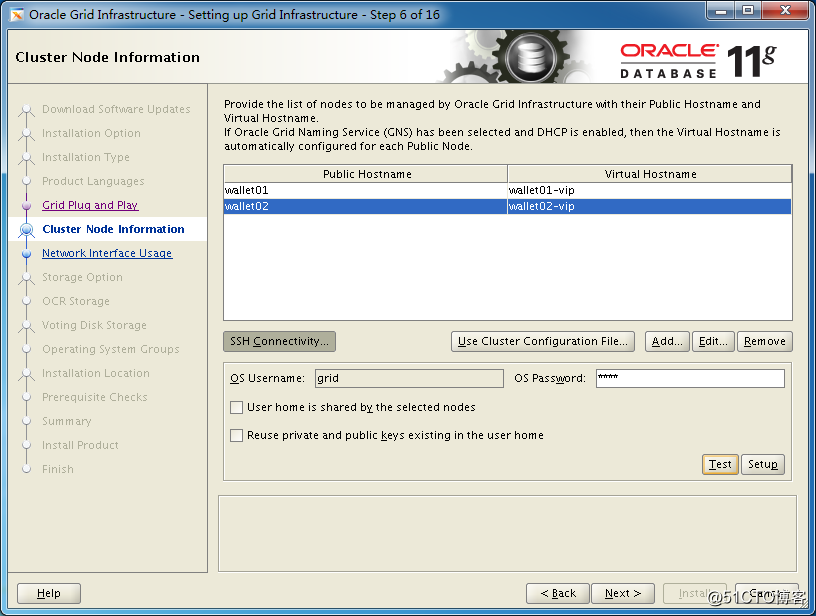Select the wallet01 public hostname row

[x=507, y=190]
